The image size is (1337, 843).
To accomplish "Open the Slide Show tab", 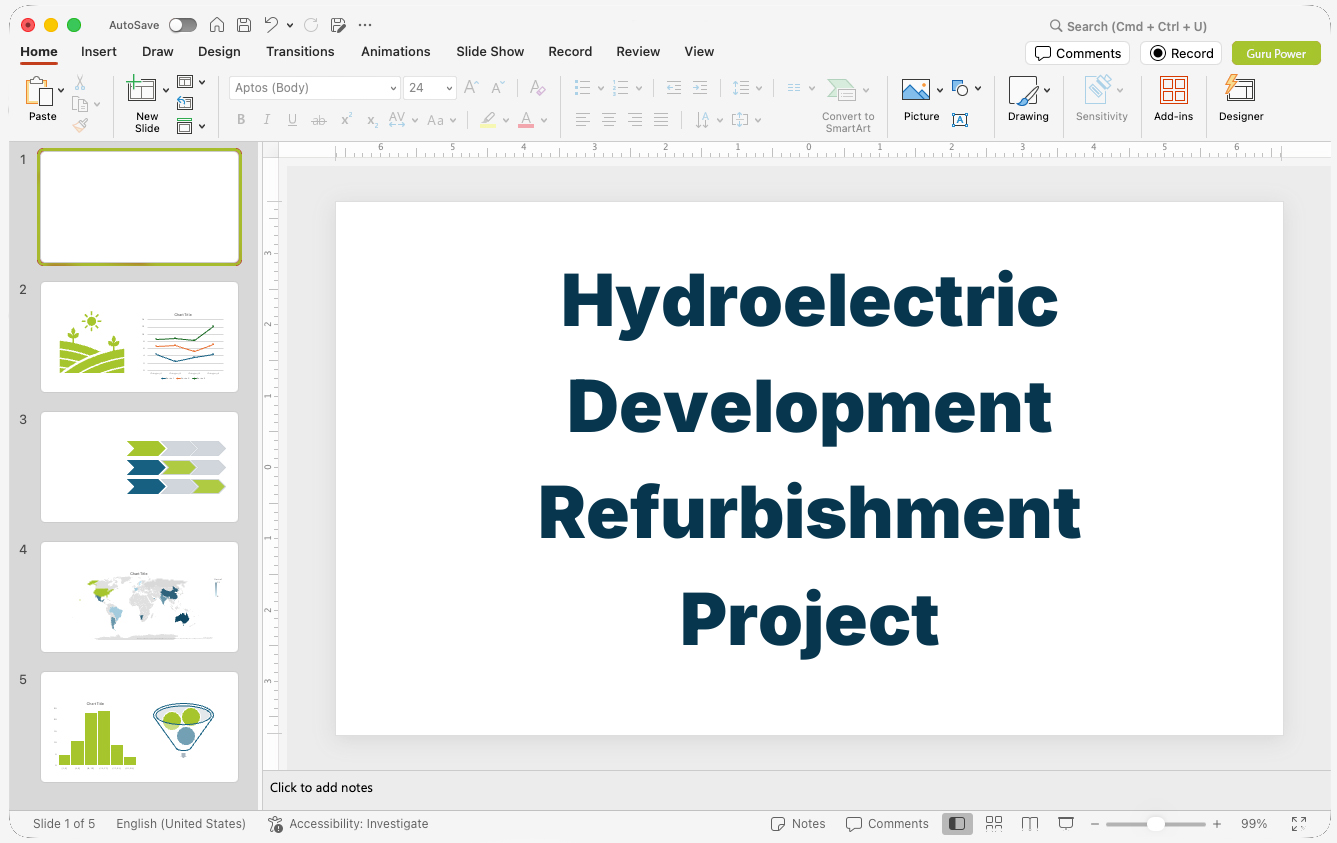I will [490, 51].
